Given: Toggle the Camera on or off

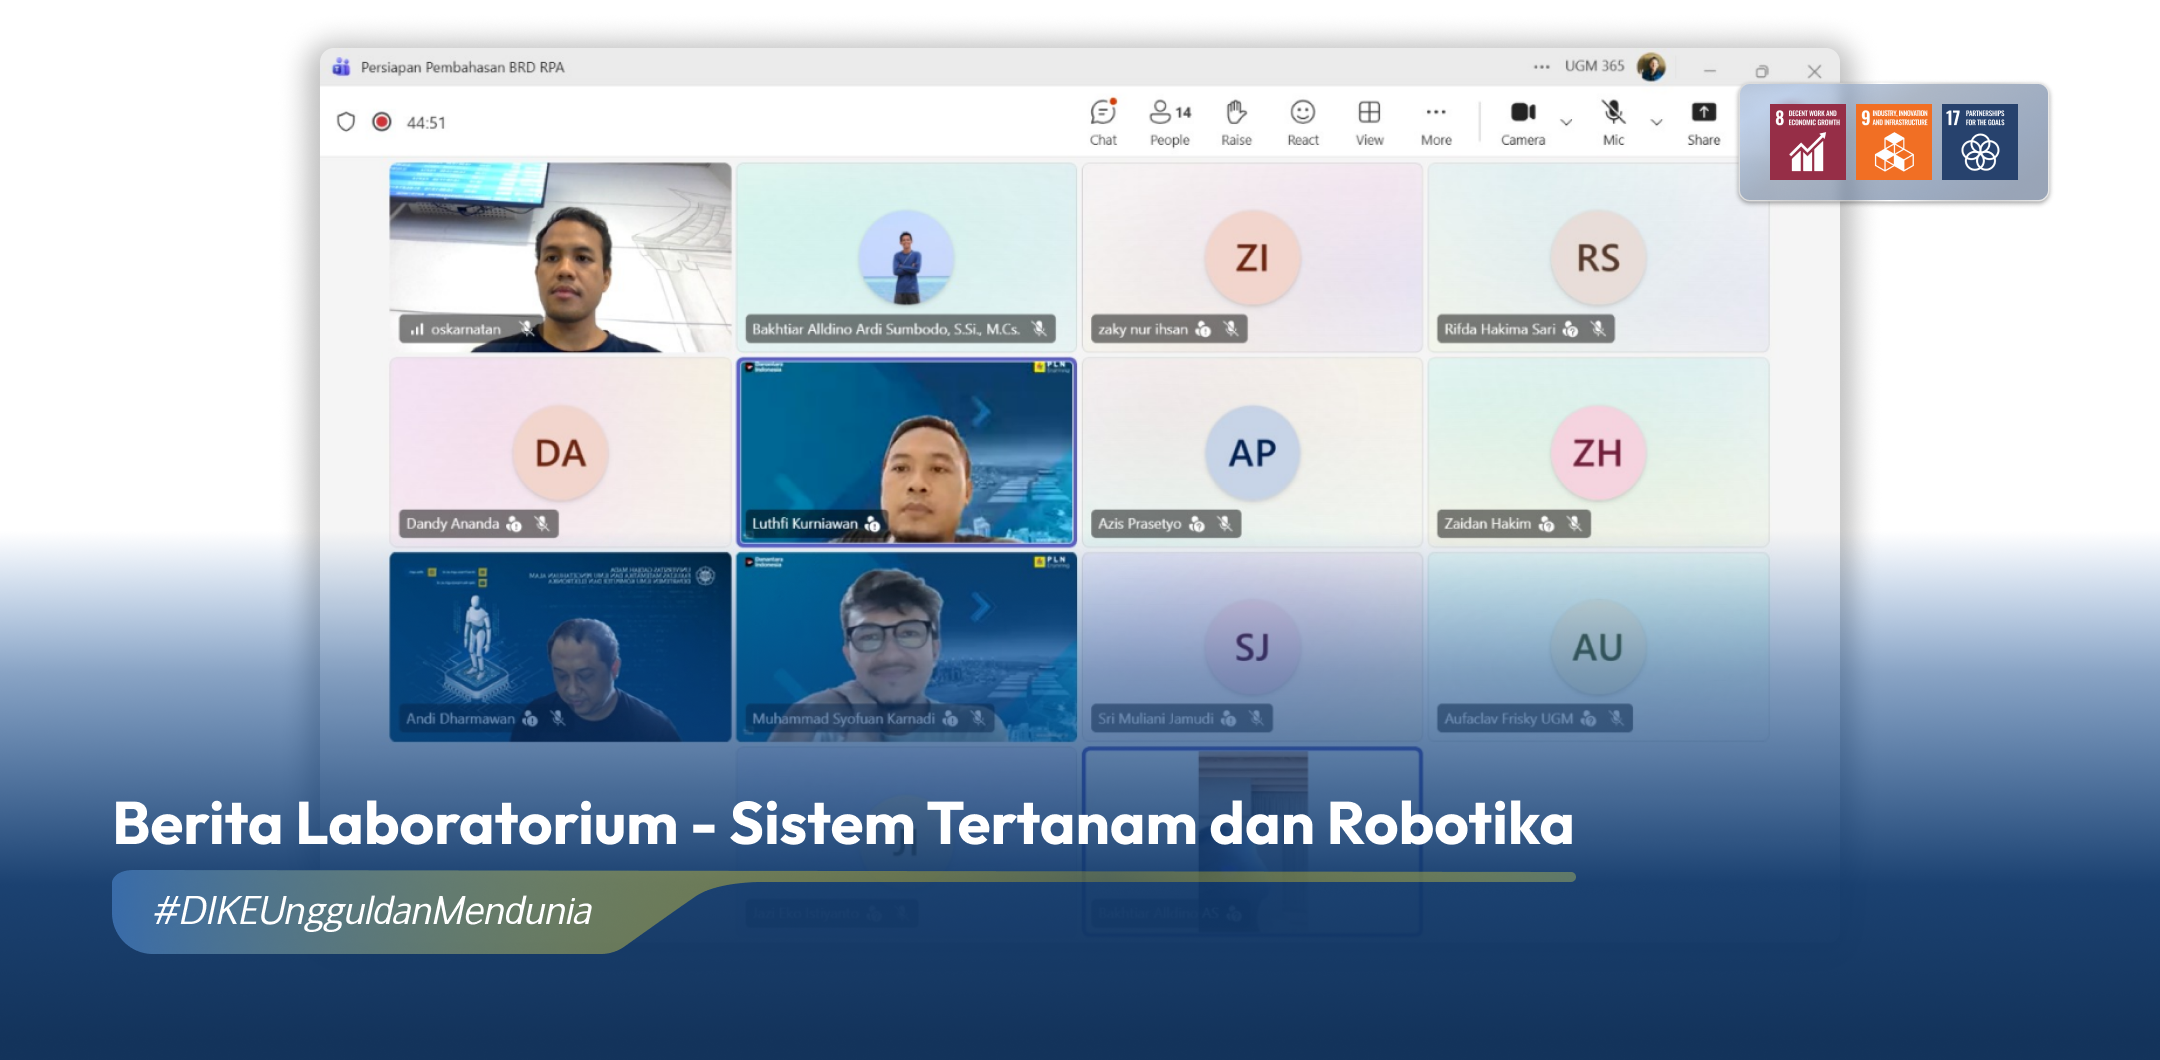Looking at the screenshot, I should click(1523, 123).
